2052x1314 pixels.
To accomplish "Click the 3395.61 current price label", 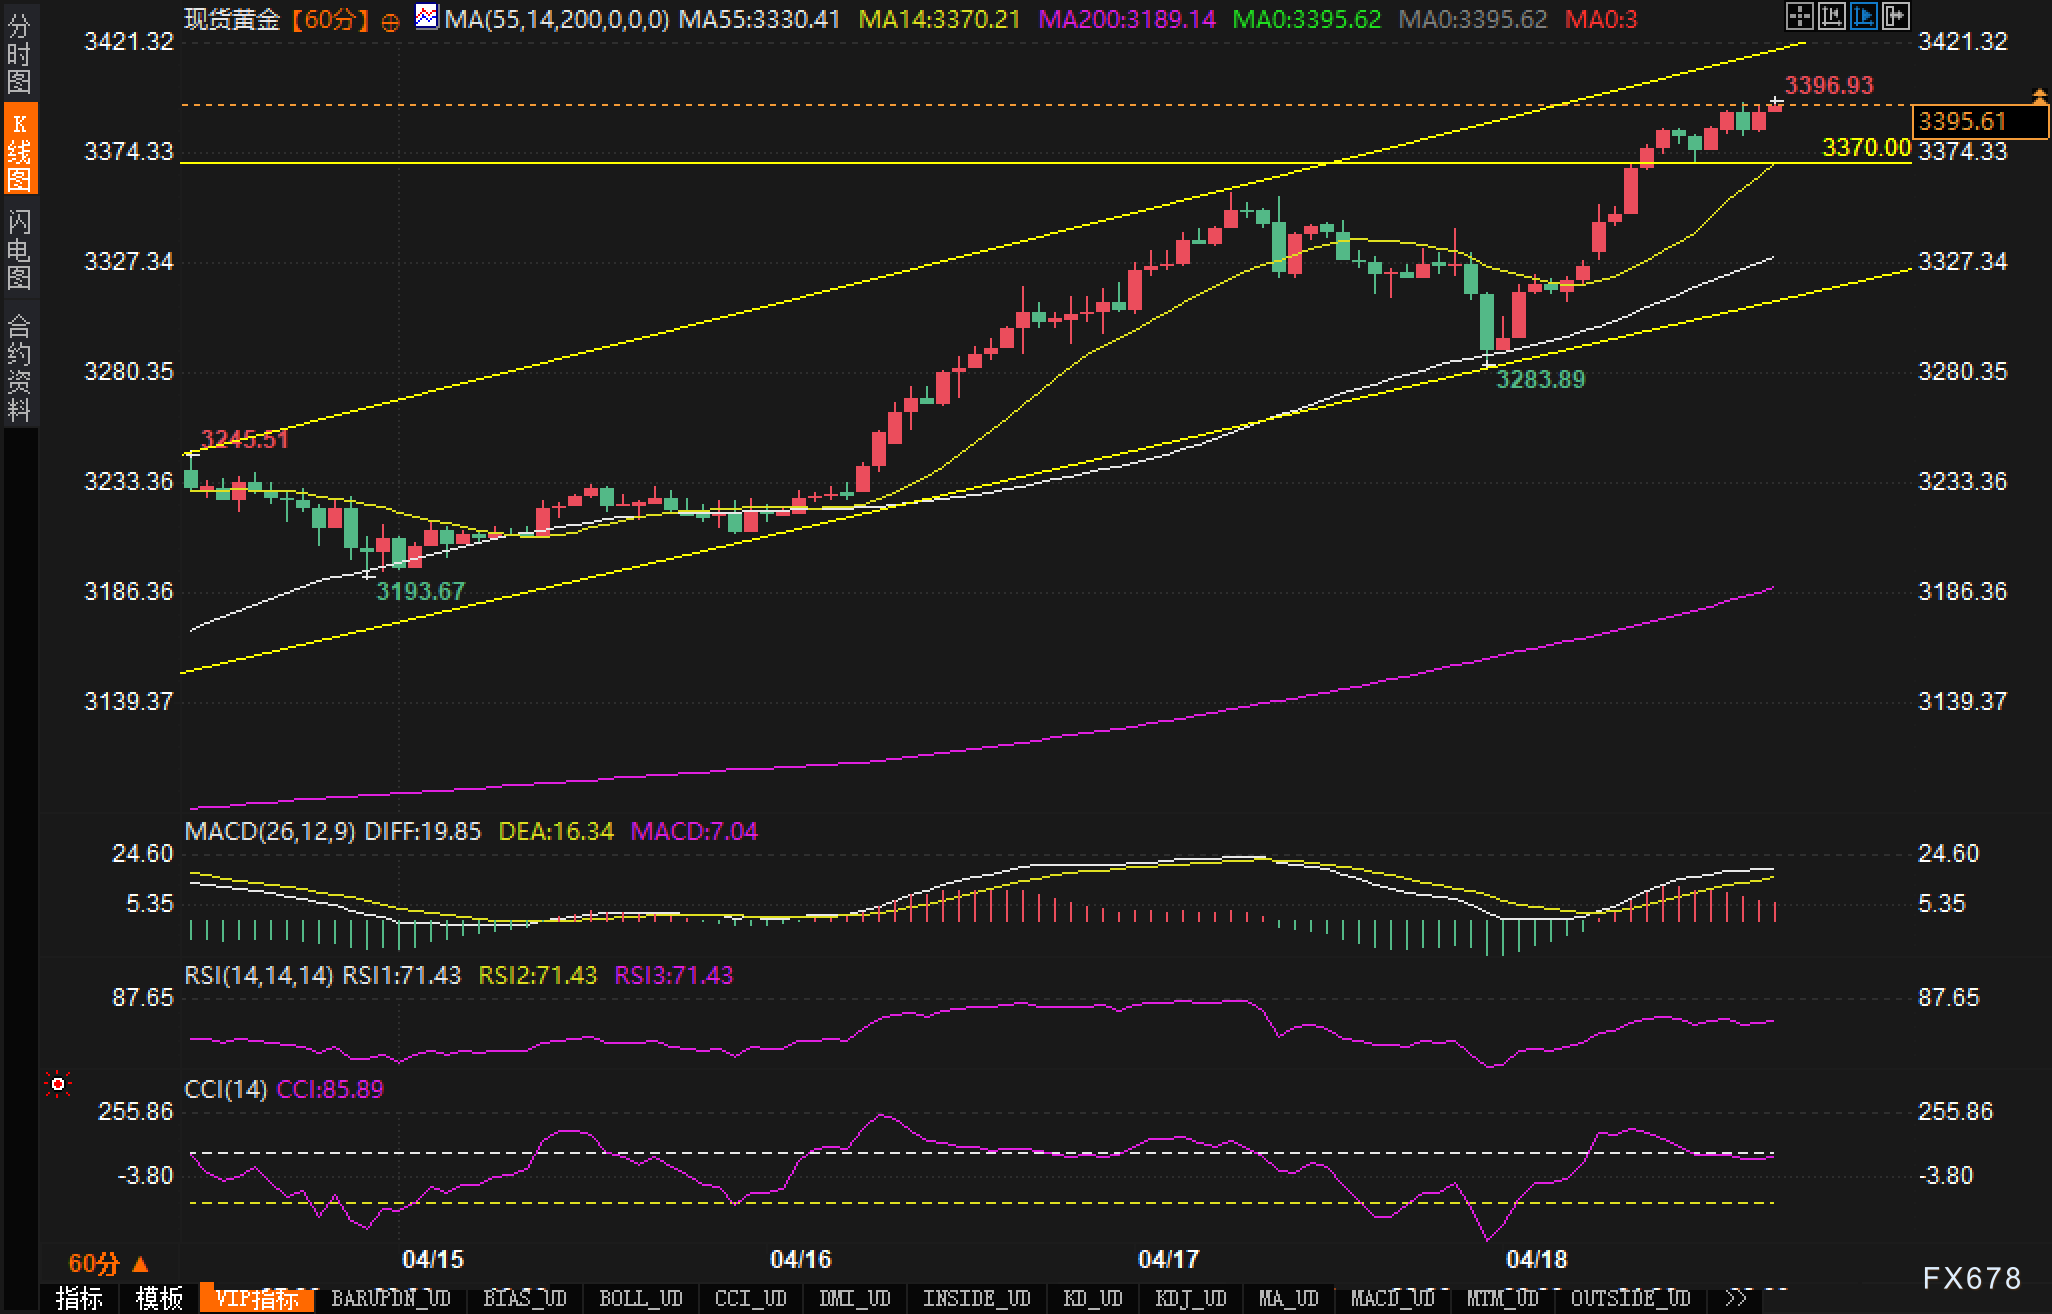I will 1964,121.
